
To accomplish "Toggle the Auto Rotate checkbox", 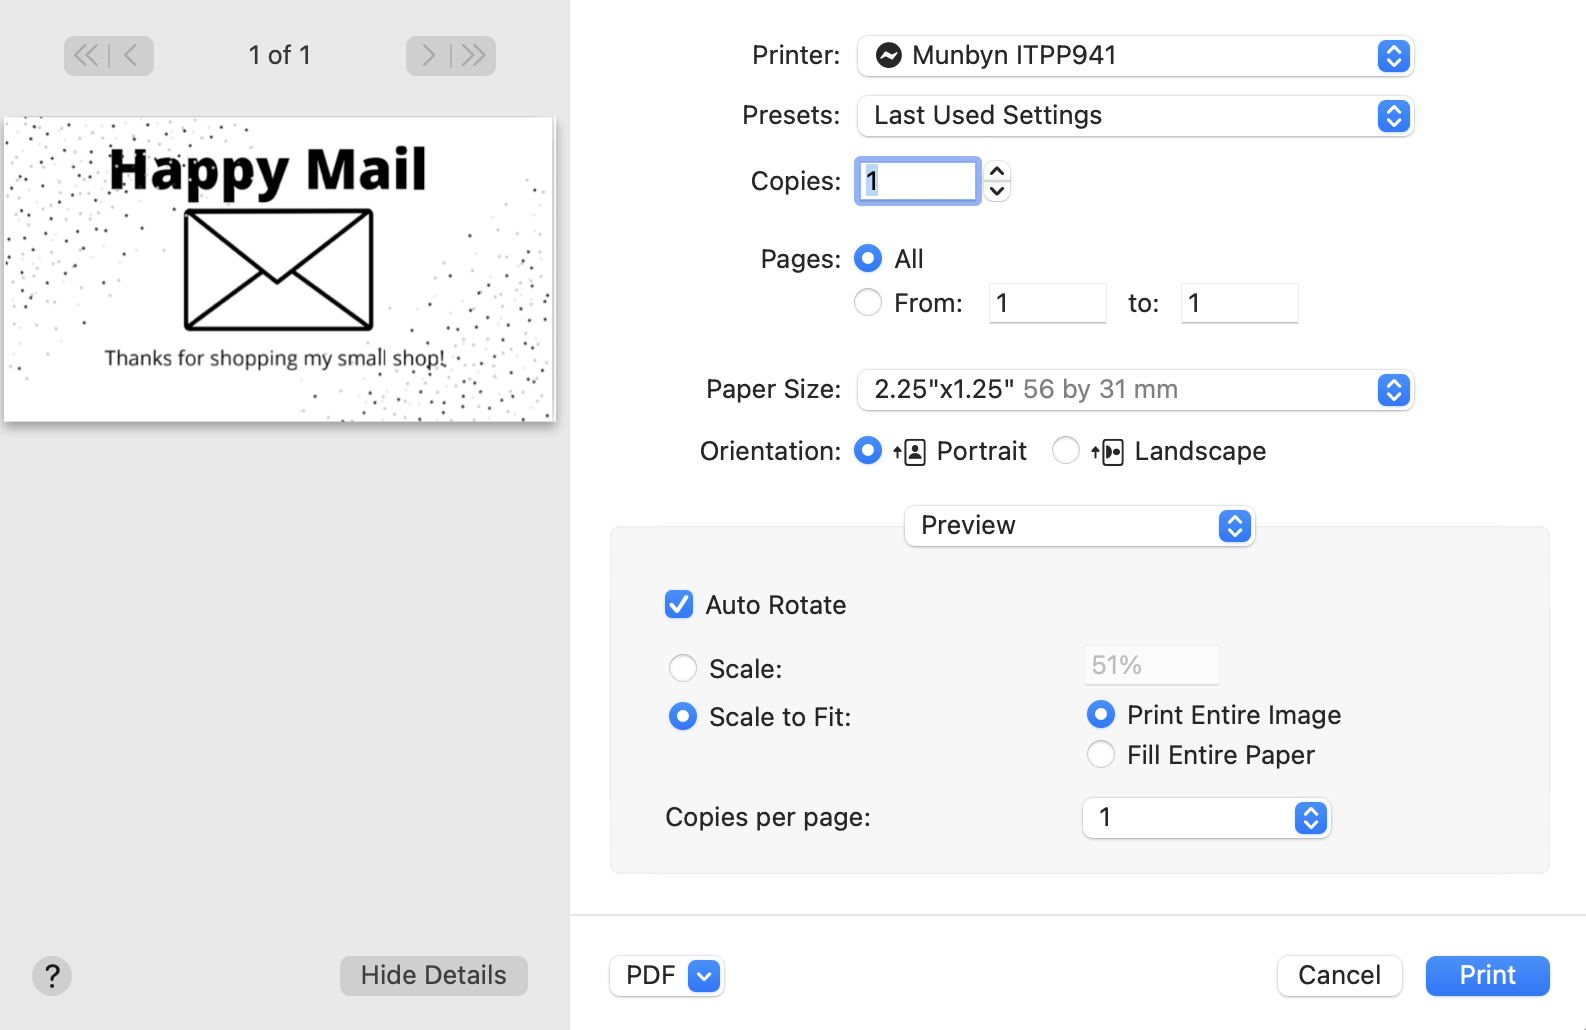I will [x=679, y=604].
